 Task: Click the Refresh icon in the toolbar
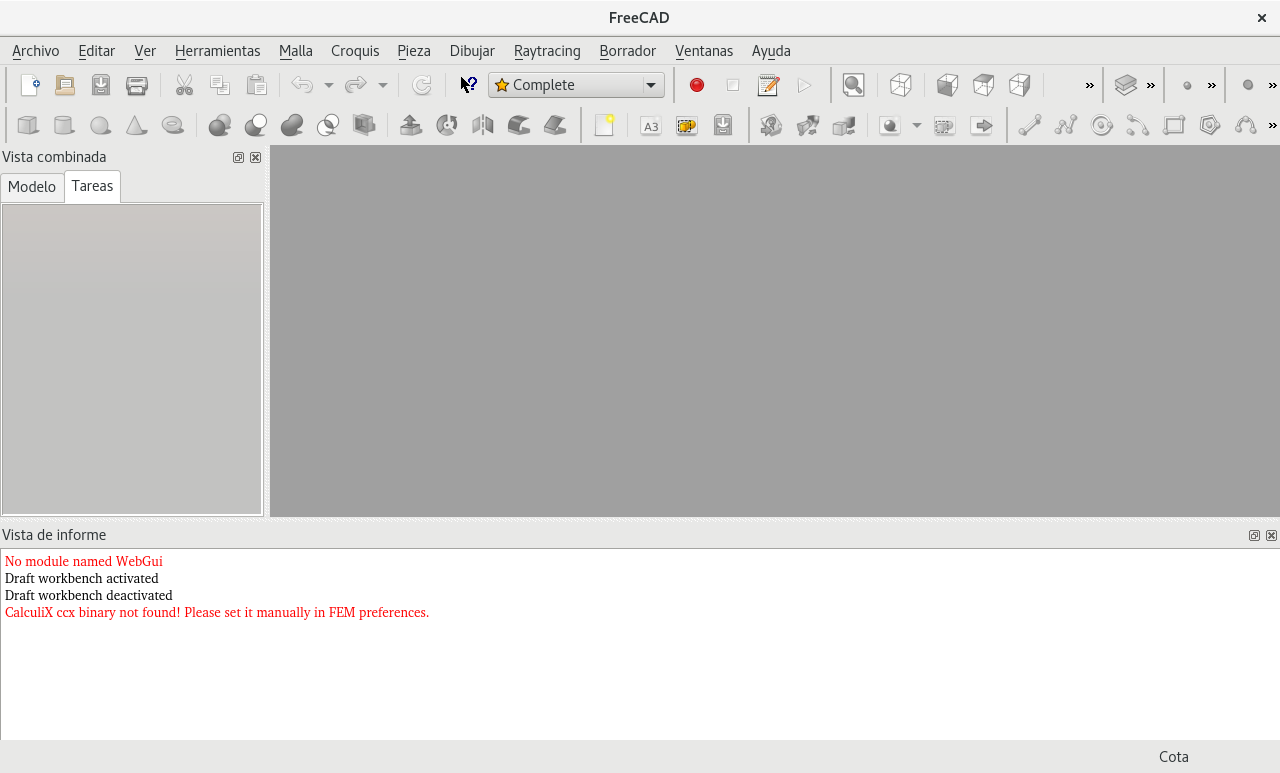tap(422, 85)
